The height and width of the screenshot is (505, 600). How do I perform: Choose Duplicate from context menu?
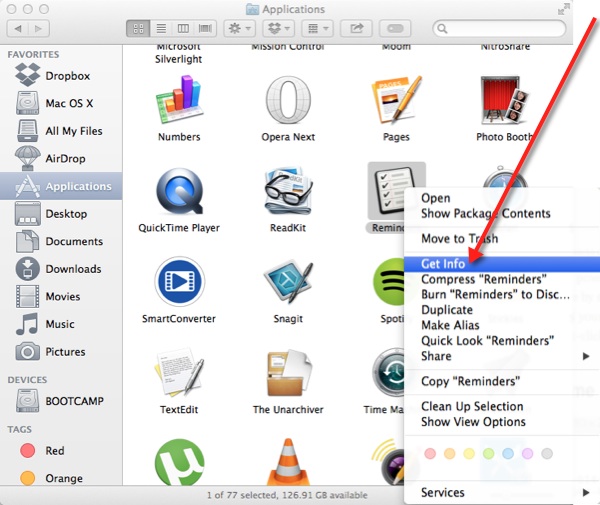(502, 310)
